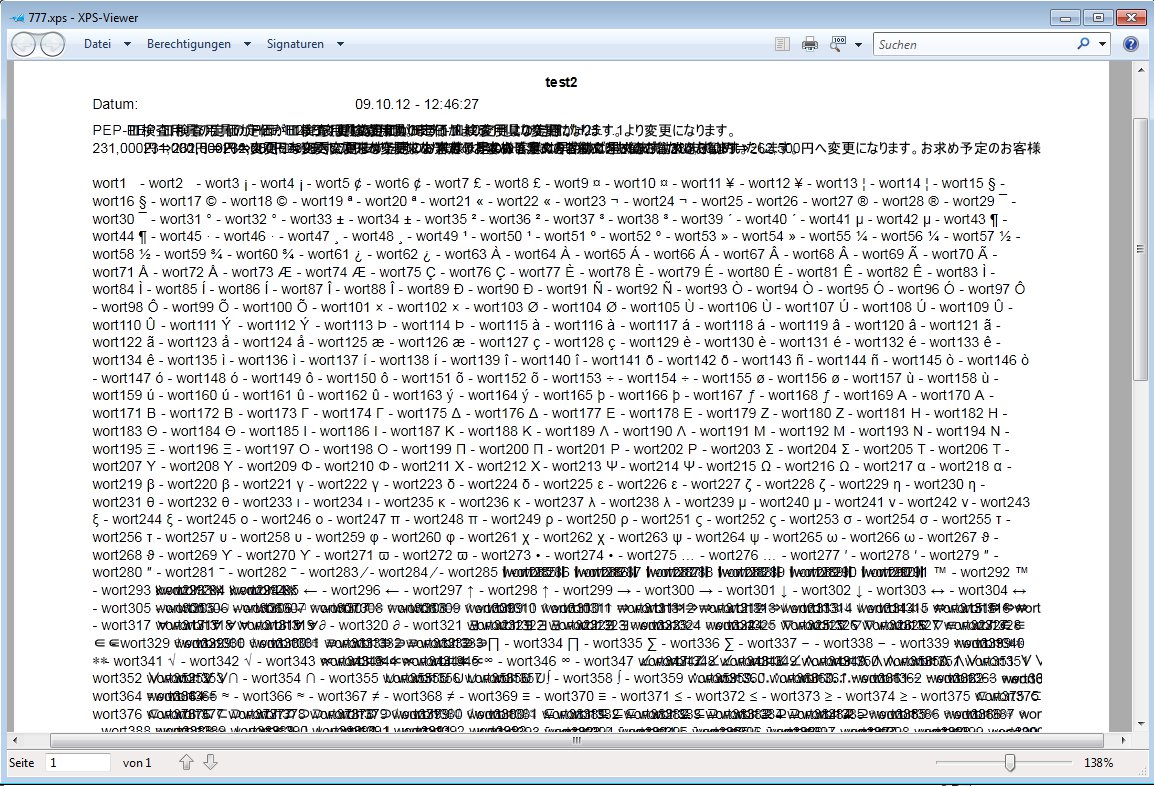Click the printer icon to print

click(810, 44)
